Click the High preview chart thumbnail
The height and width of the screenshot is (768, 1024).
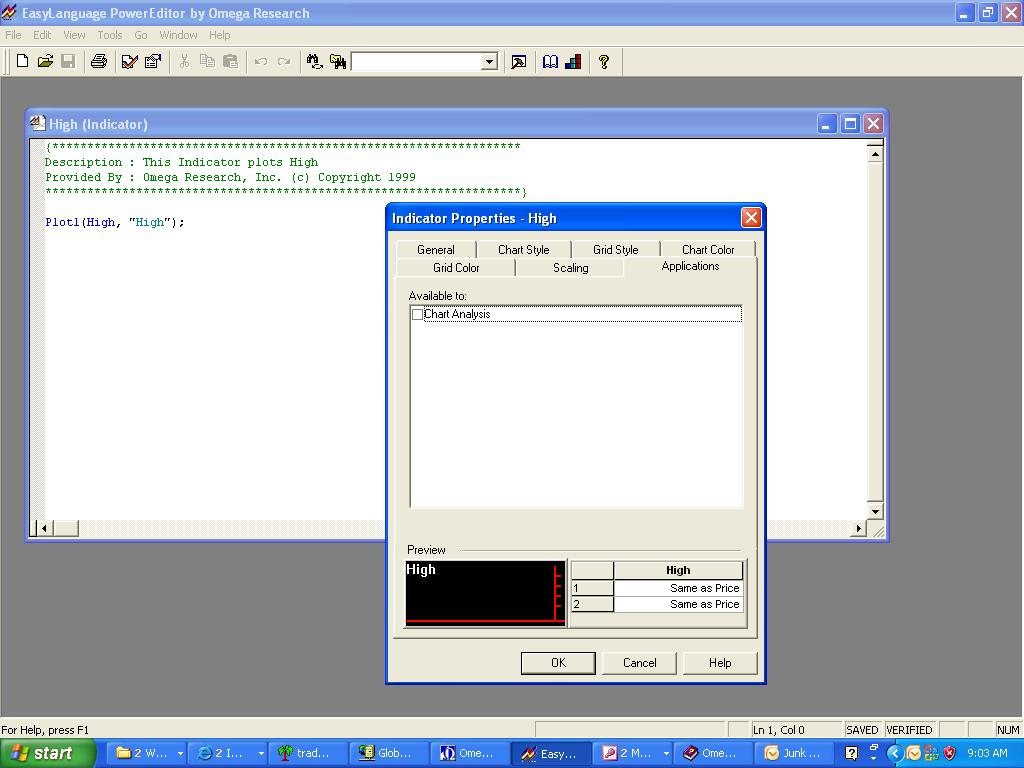485,593
